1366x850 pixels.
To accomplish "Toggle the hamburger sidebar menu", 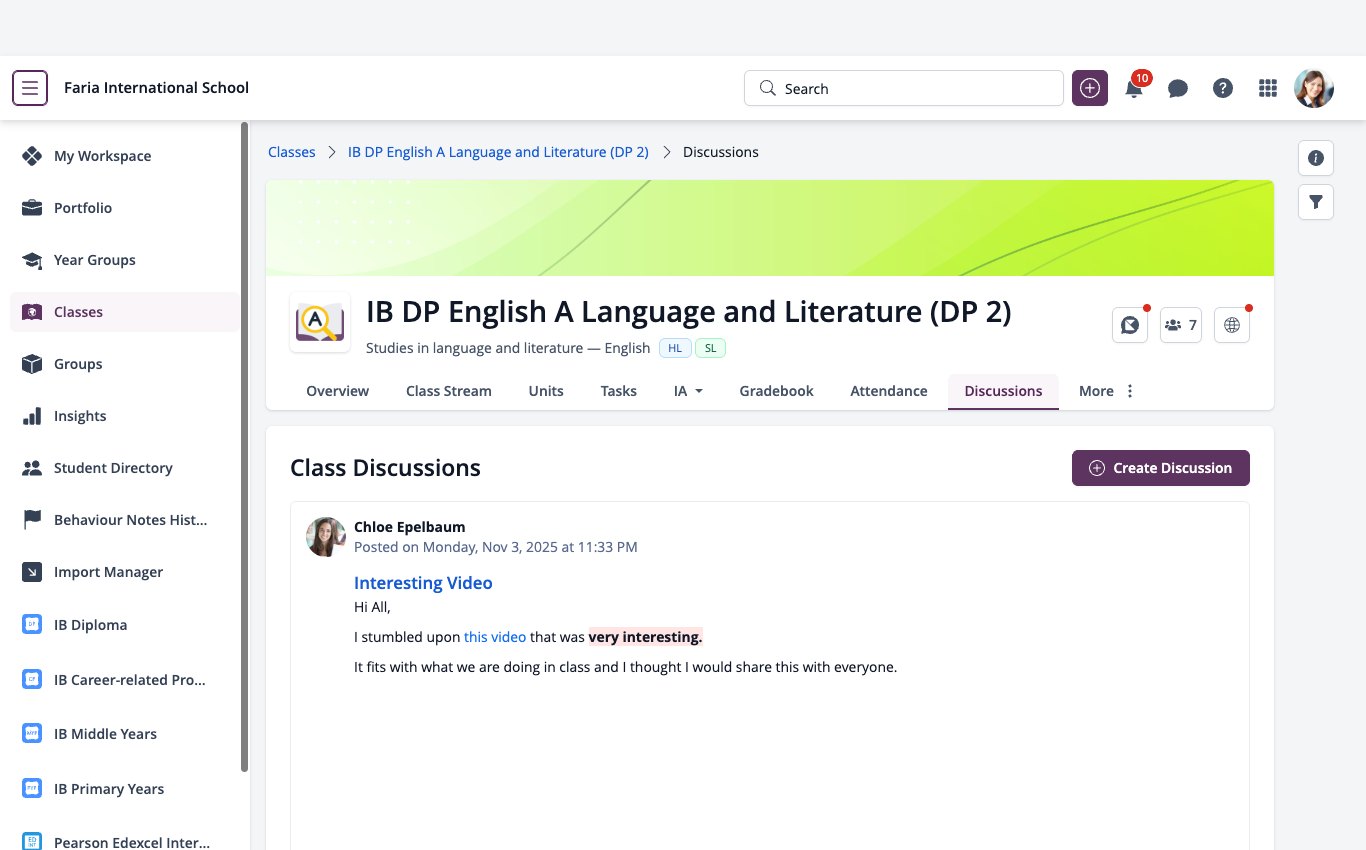I will pos(30,88).
